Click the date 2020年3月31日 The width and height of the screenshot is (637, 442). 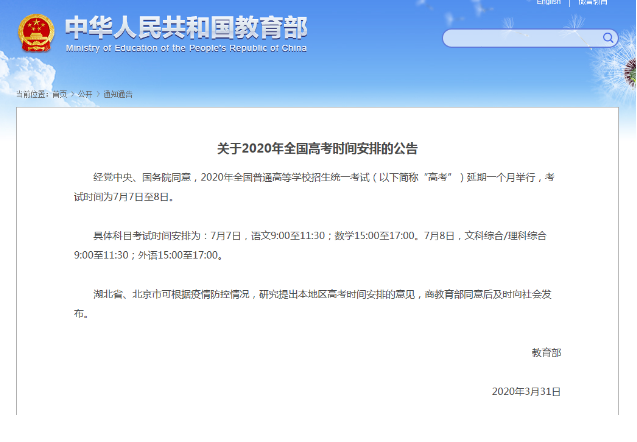click(526, 392)
